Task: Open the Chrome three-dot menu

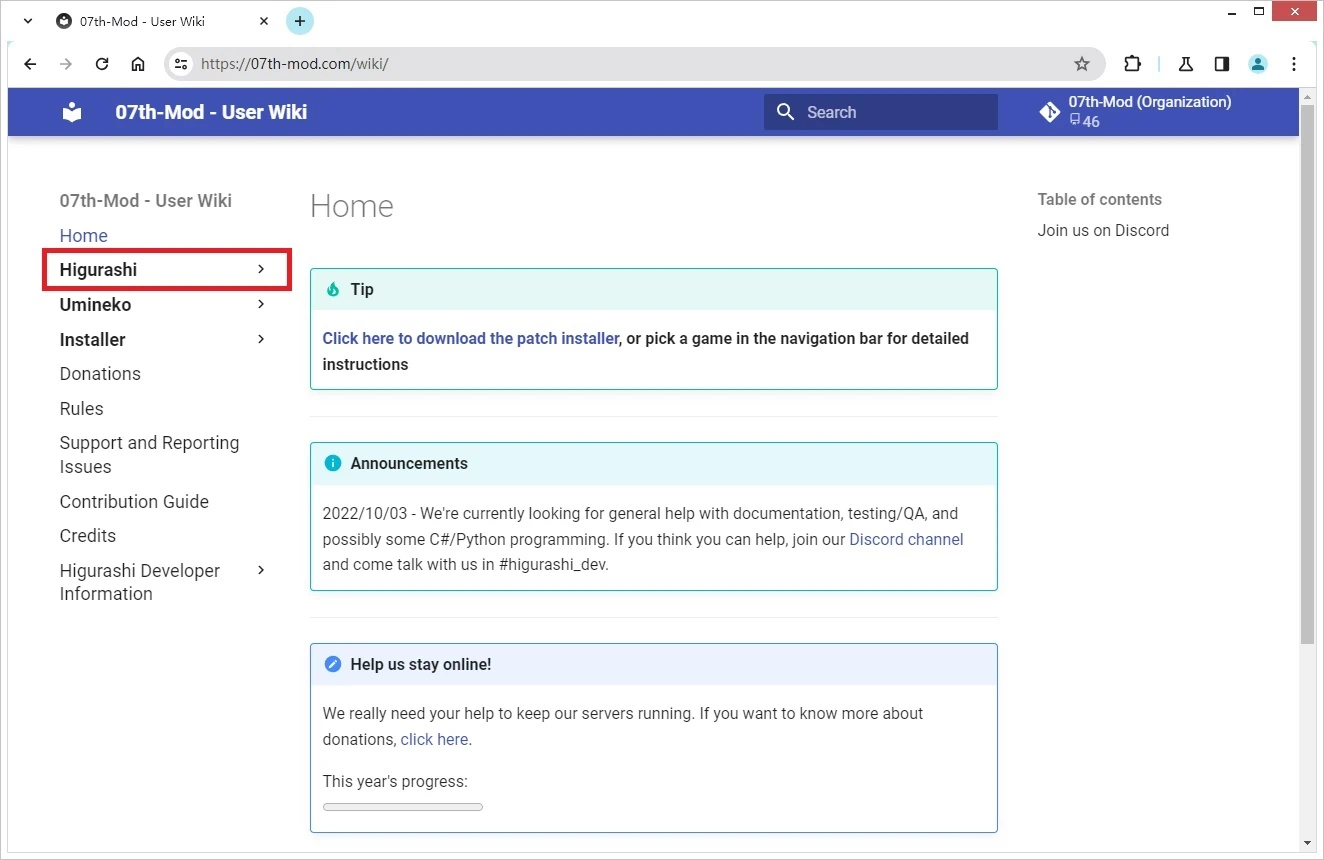Action: point(1293,64)
